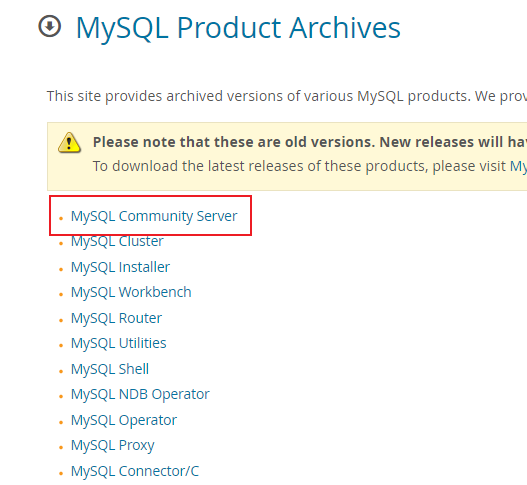Screen dimensions: 527x485
Task: Click the orange bullet before MySQL Workbench
Action: click(61, 294)
